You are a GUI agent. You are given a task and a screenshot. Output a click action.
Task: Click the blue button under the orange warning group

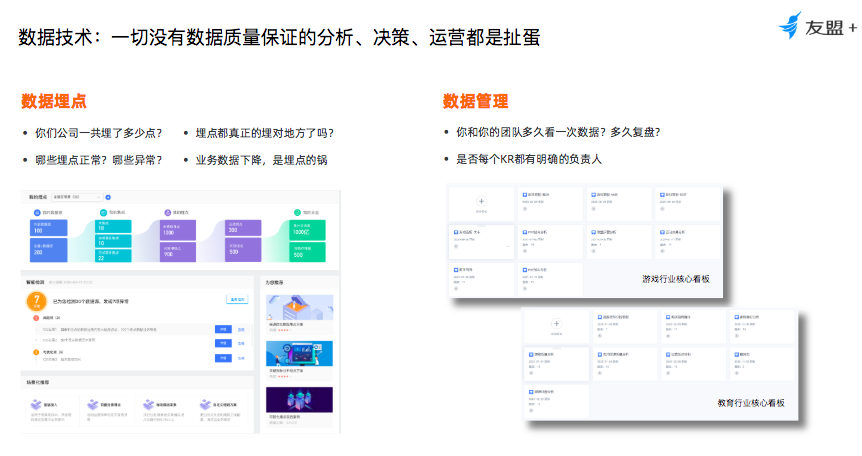(223, 358)
